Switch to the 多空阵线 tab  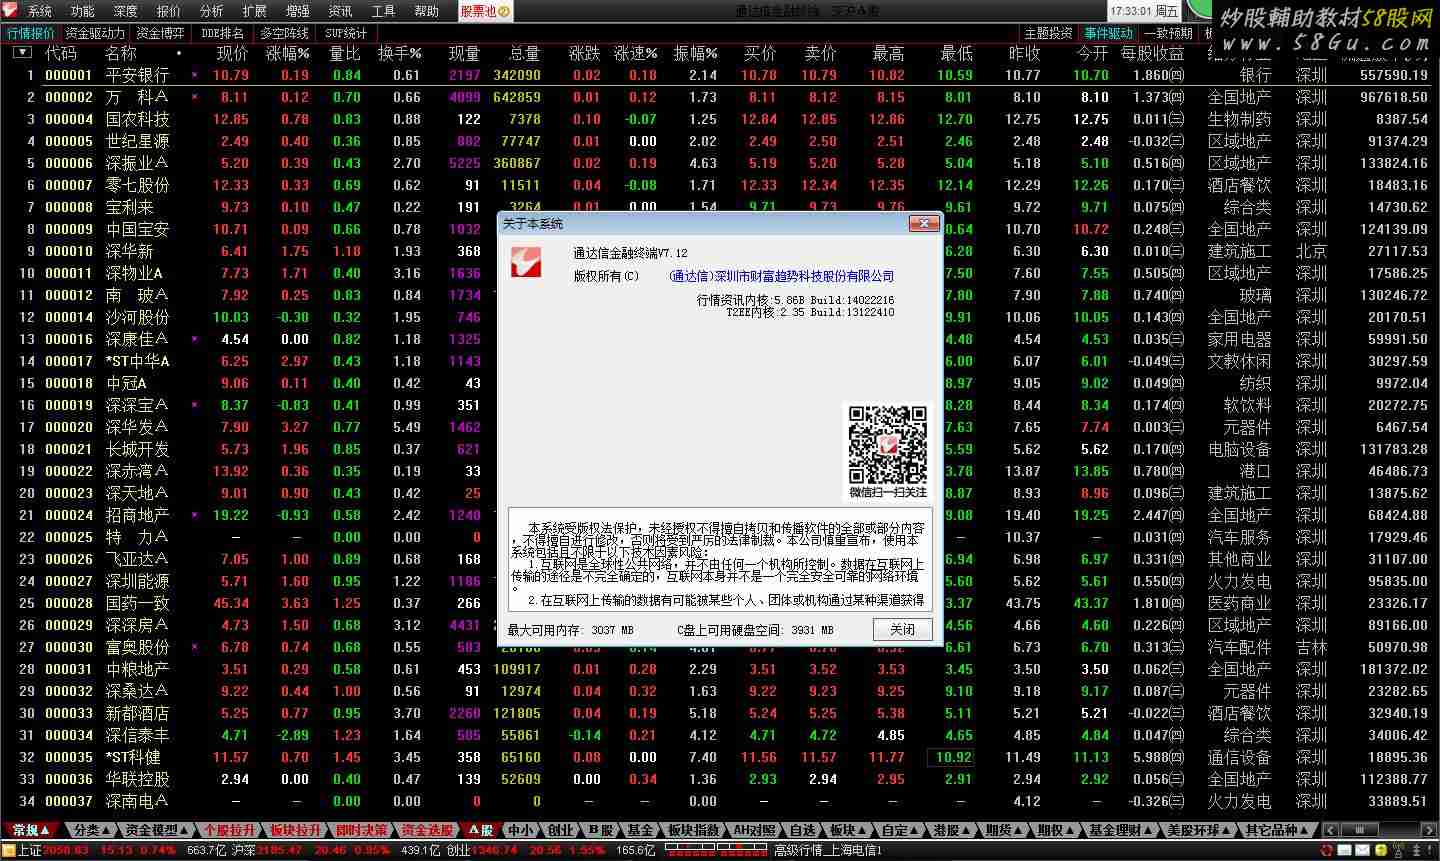[x=286, y=33]
